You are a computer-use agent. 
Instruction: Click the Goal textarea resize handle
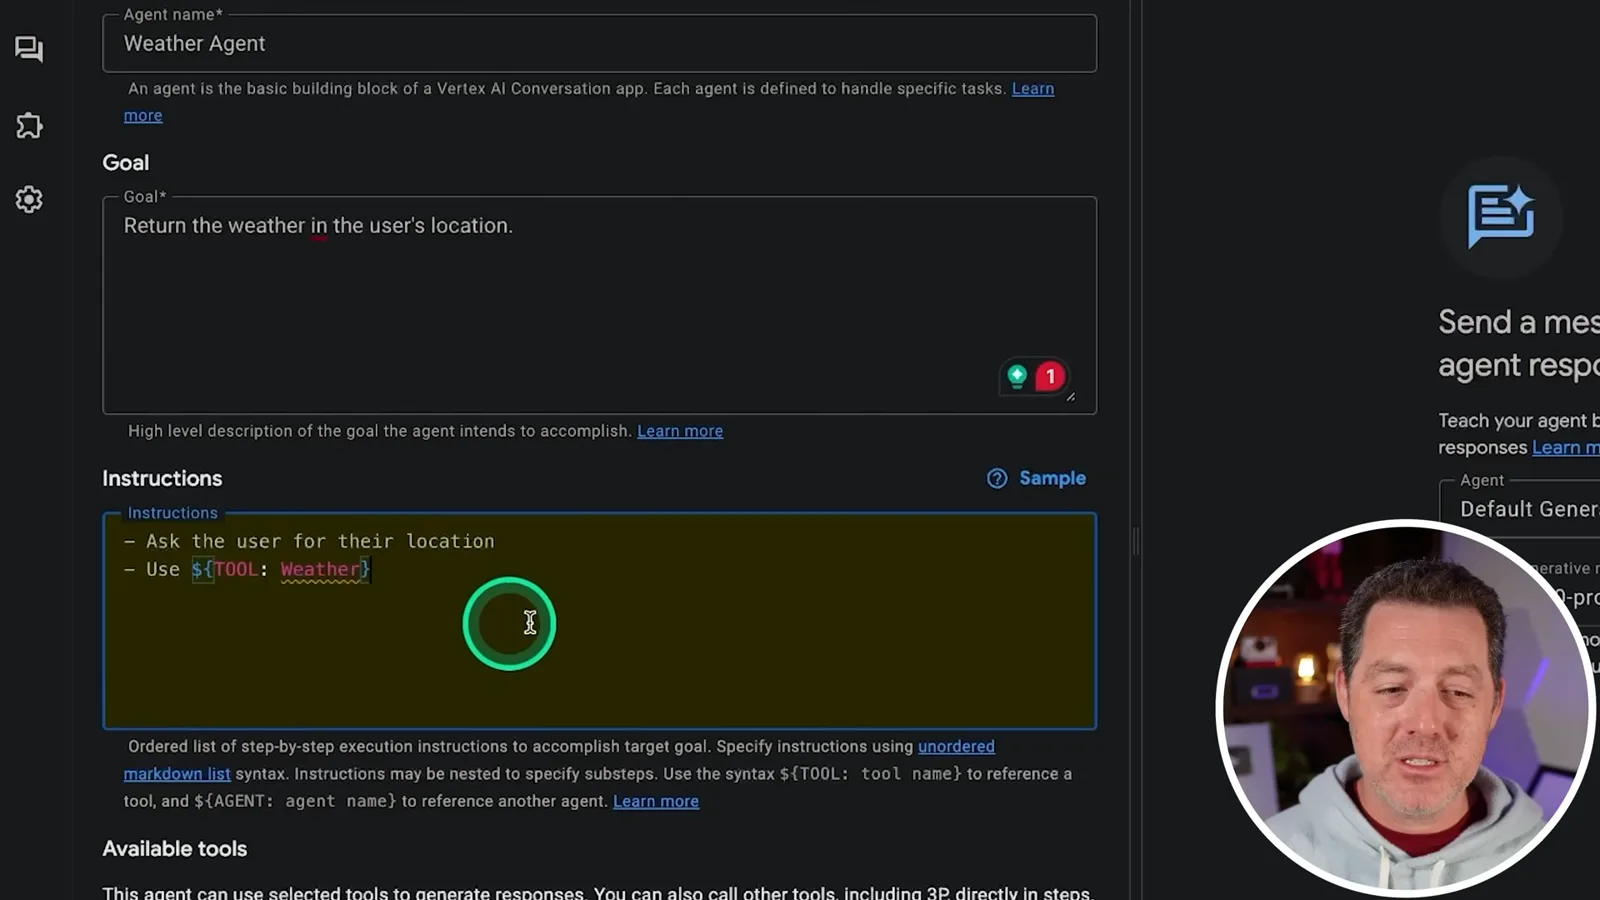point(1070,396)
